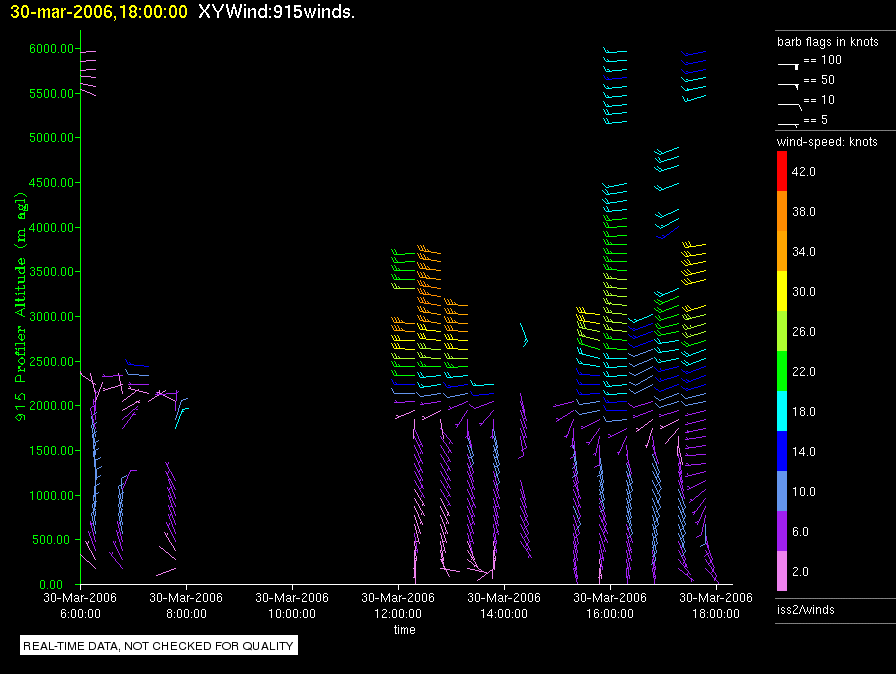Click the 'wind-speed: knots' legend heading
896x674 pixels.
pyautogui.click(x=827, y=142)
